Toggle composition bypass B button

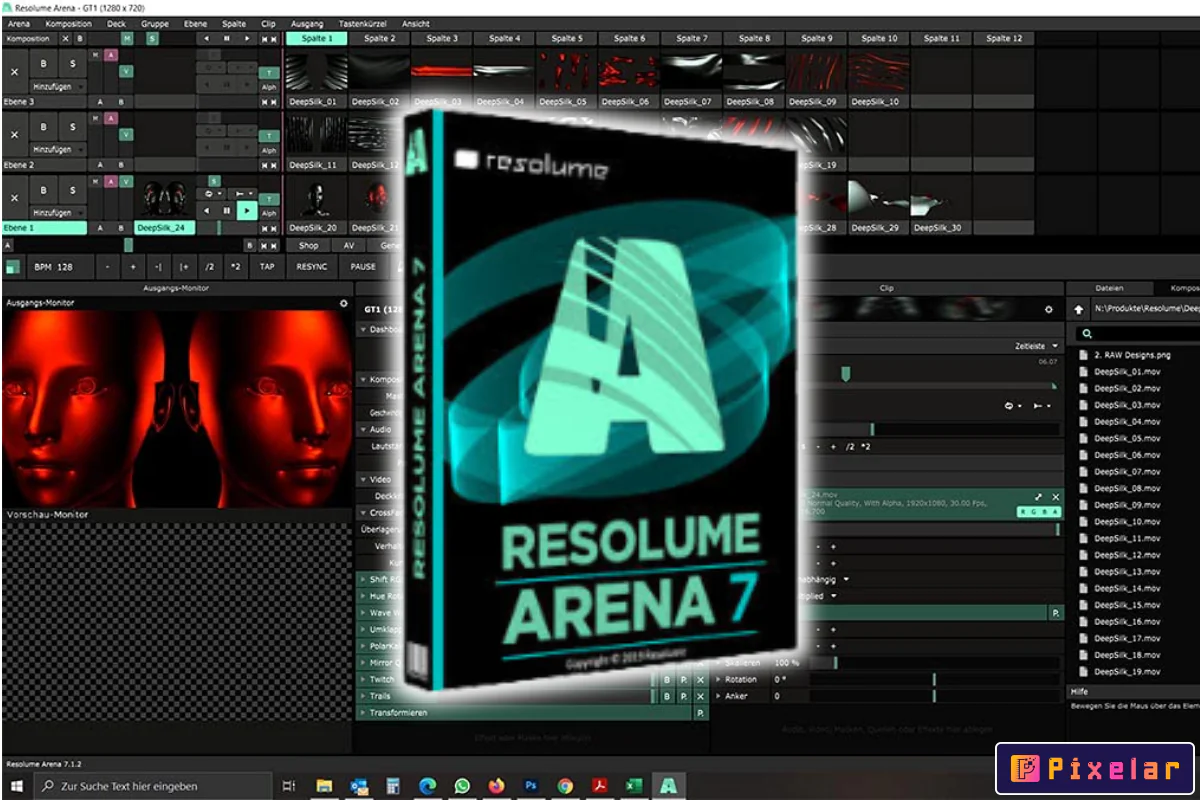click(x=80, y=38)
